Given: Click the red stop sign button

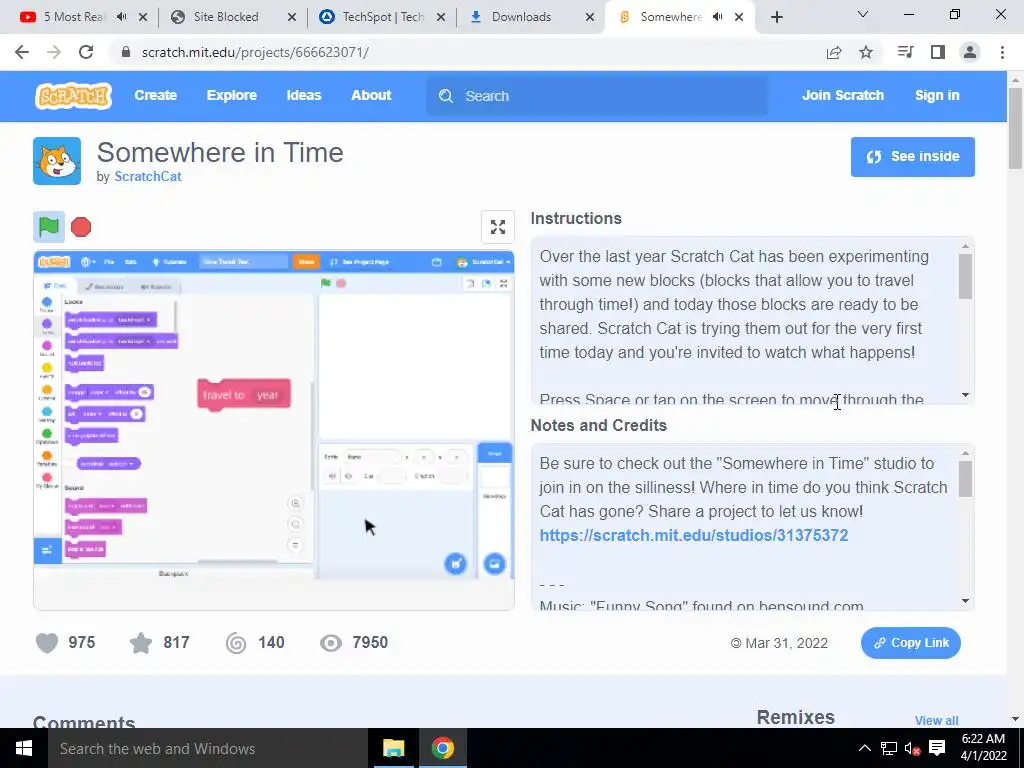Looking at the screenshot, I should (81, 227).
